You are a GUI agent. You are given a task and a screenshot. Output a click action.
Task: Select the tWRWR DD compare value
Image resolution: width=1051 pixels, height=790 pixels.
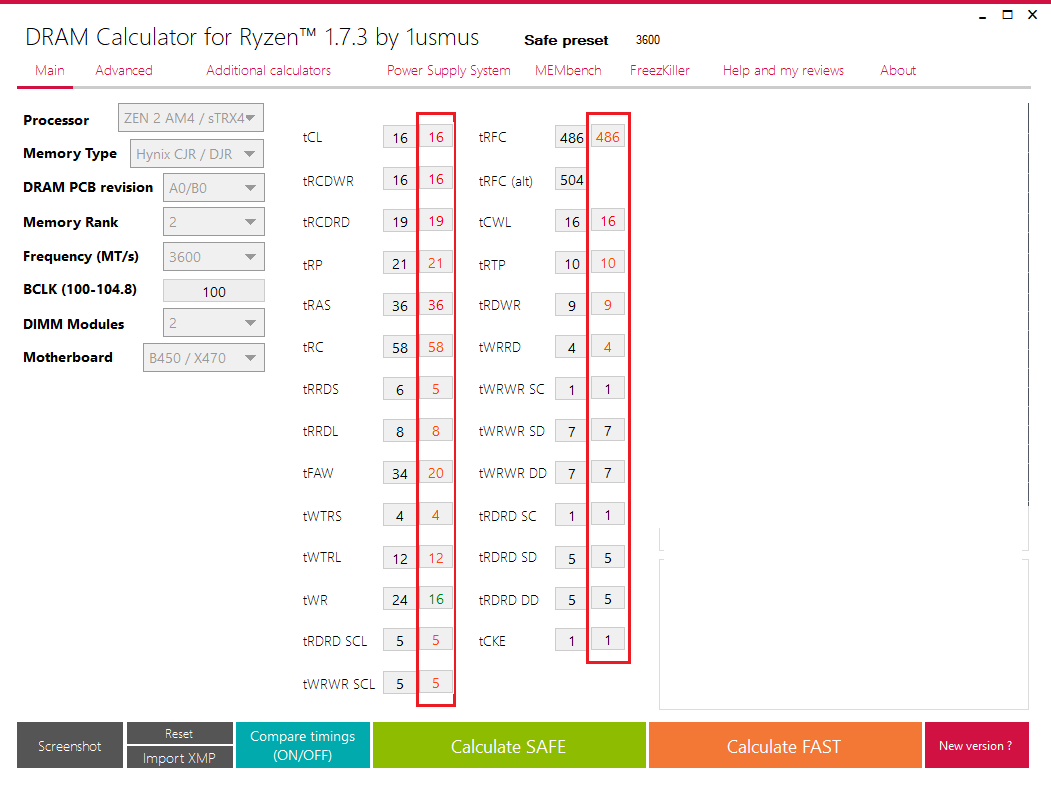(608, 473)
